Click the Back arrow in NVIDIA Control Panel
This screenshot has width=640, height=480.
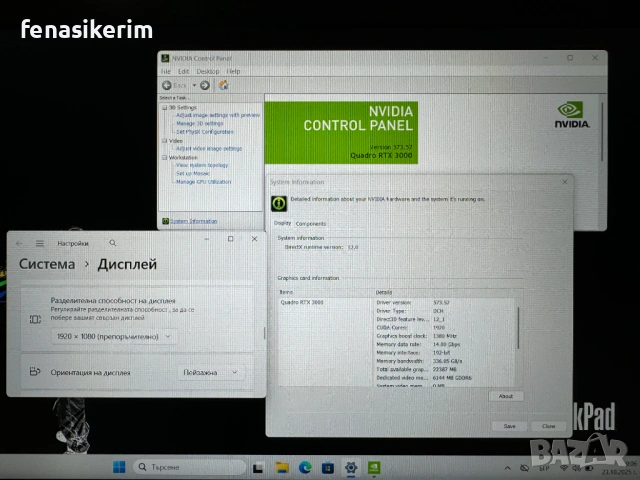[x=167, y=85]
